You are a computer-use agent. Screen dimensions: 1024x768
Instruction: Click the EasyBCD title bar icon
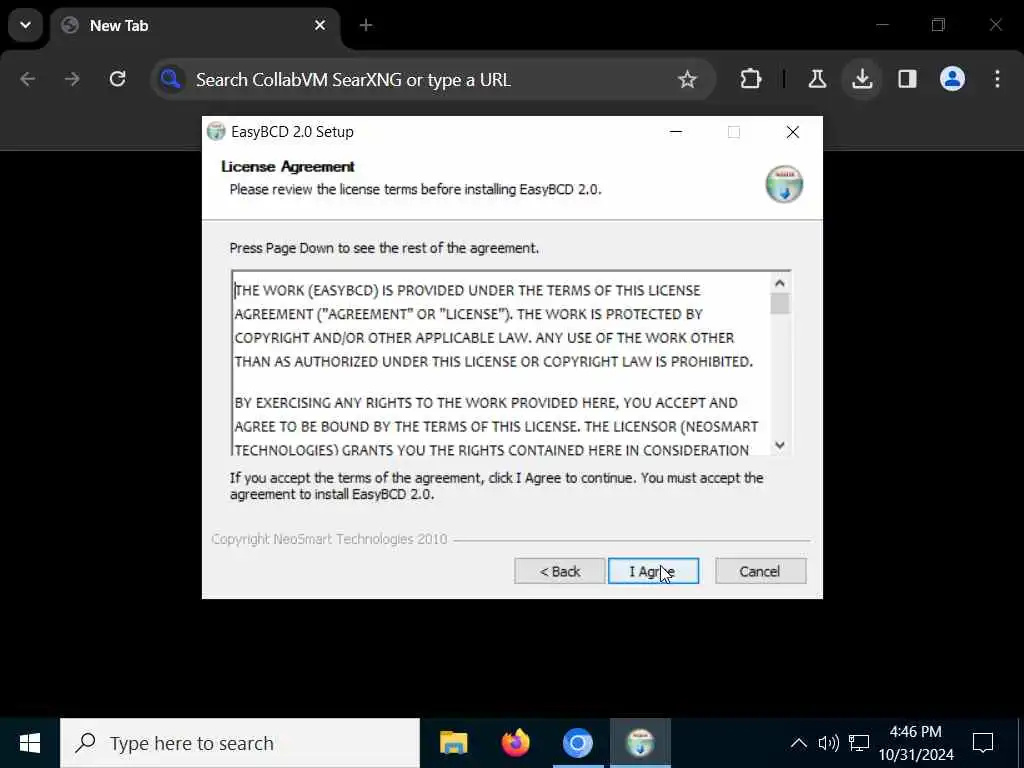pos(216,131)
